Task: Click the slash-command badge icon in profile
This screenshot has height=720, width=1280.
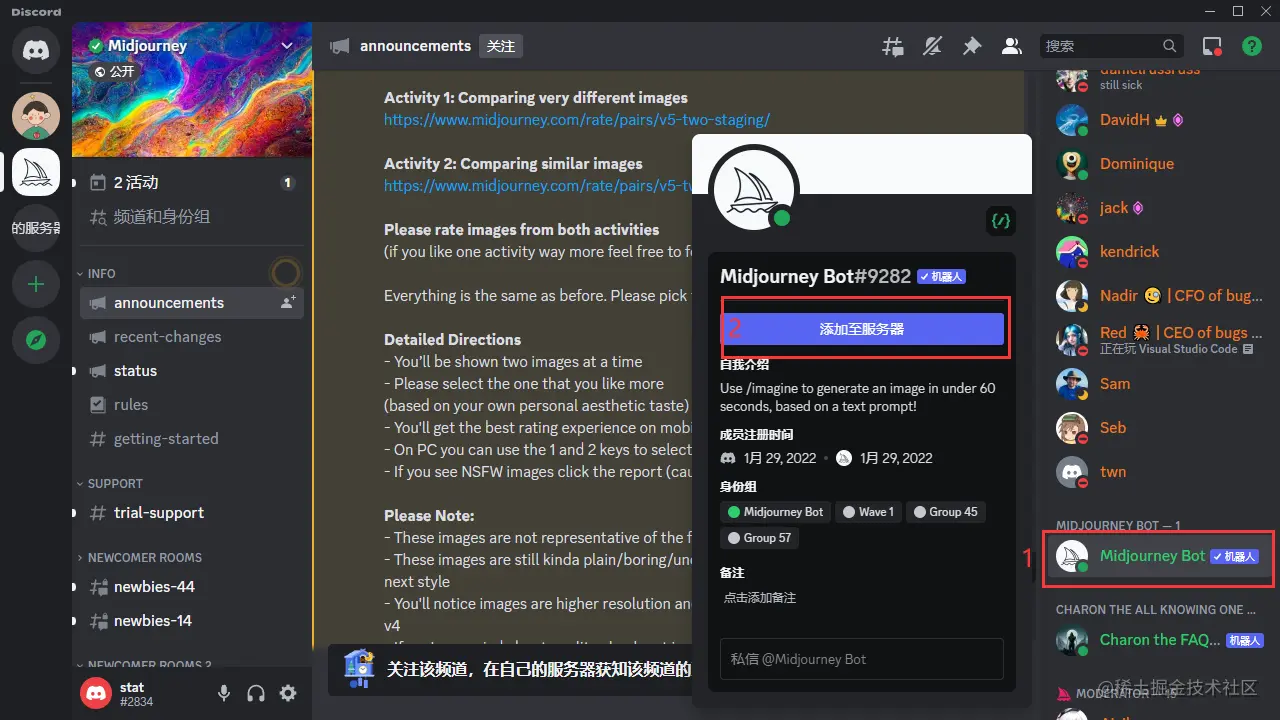Action: point(1001,221)
